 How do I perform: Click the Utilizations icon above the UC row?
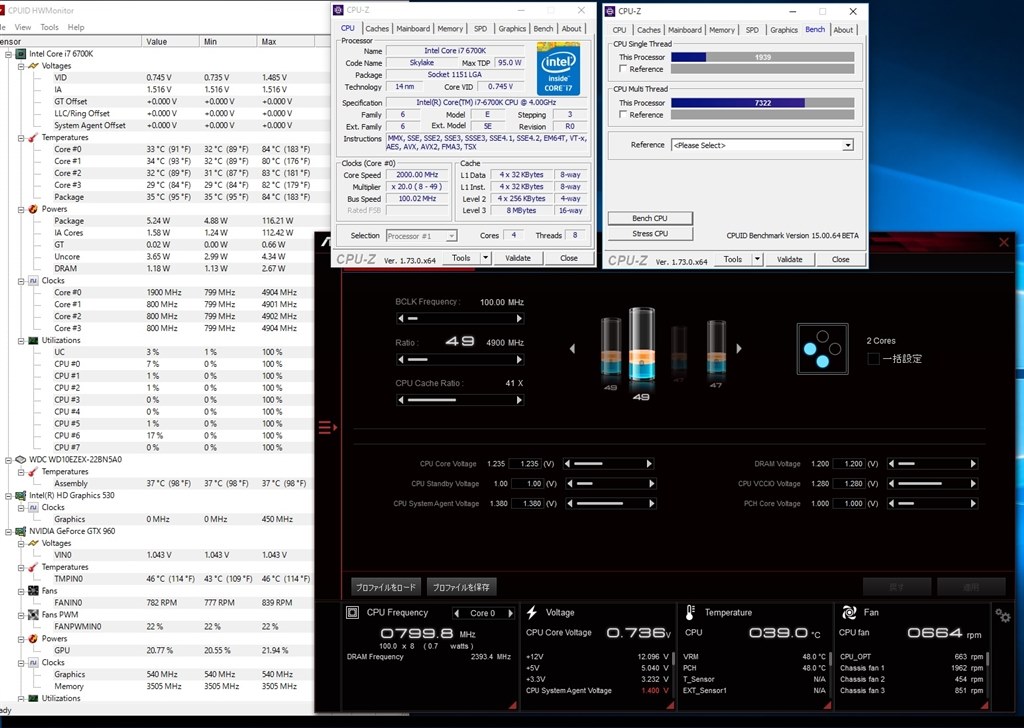tap(33, 340)
